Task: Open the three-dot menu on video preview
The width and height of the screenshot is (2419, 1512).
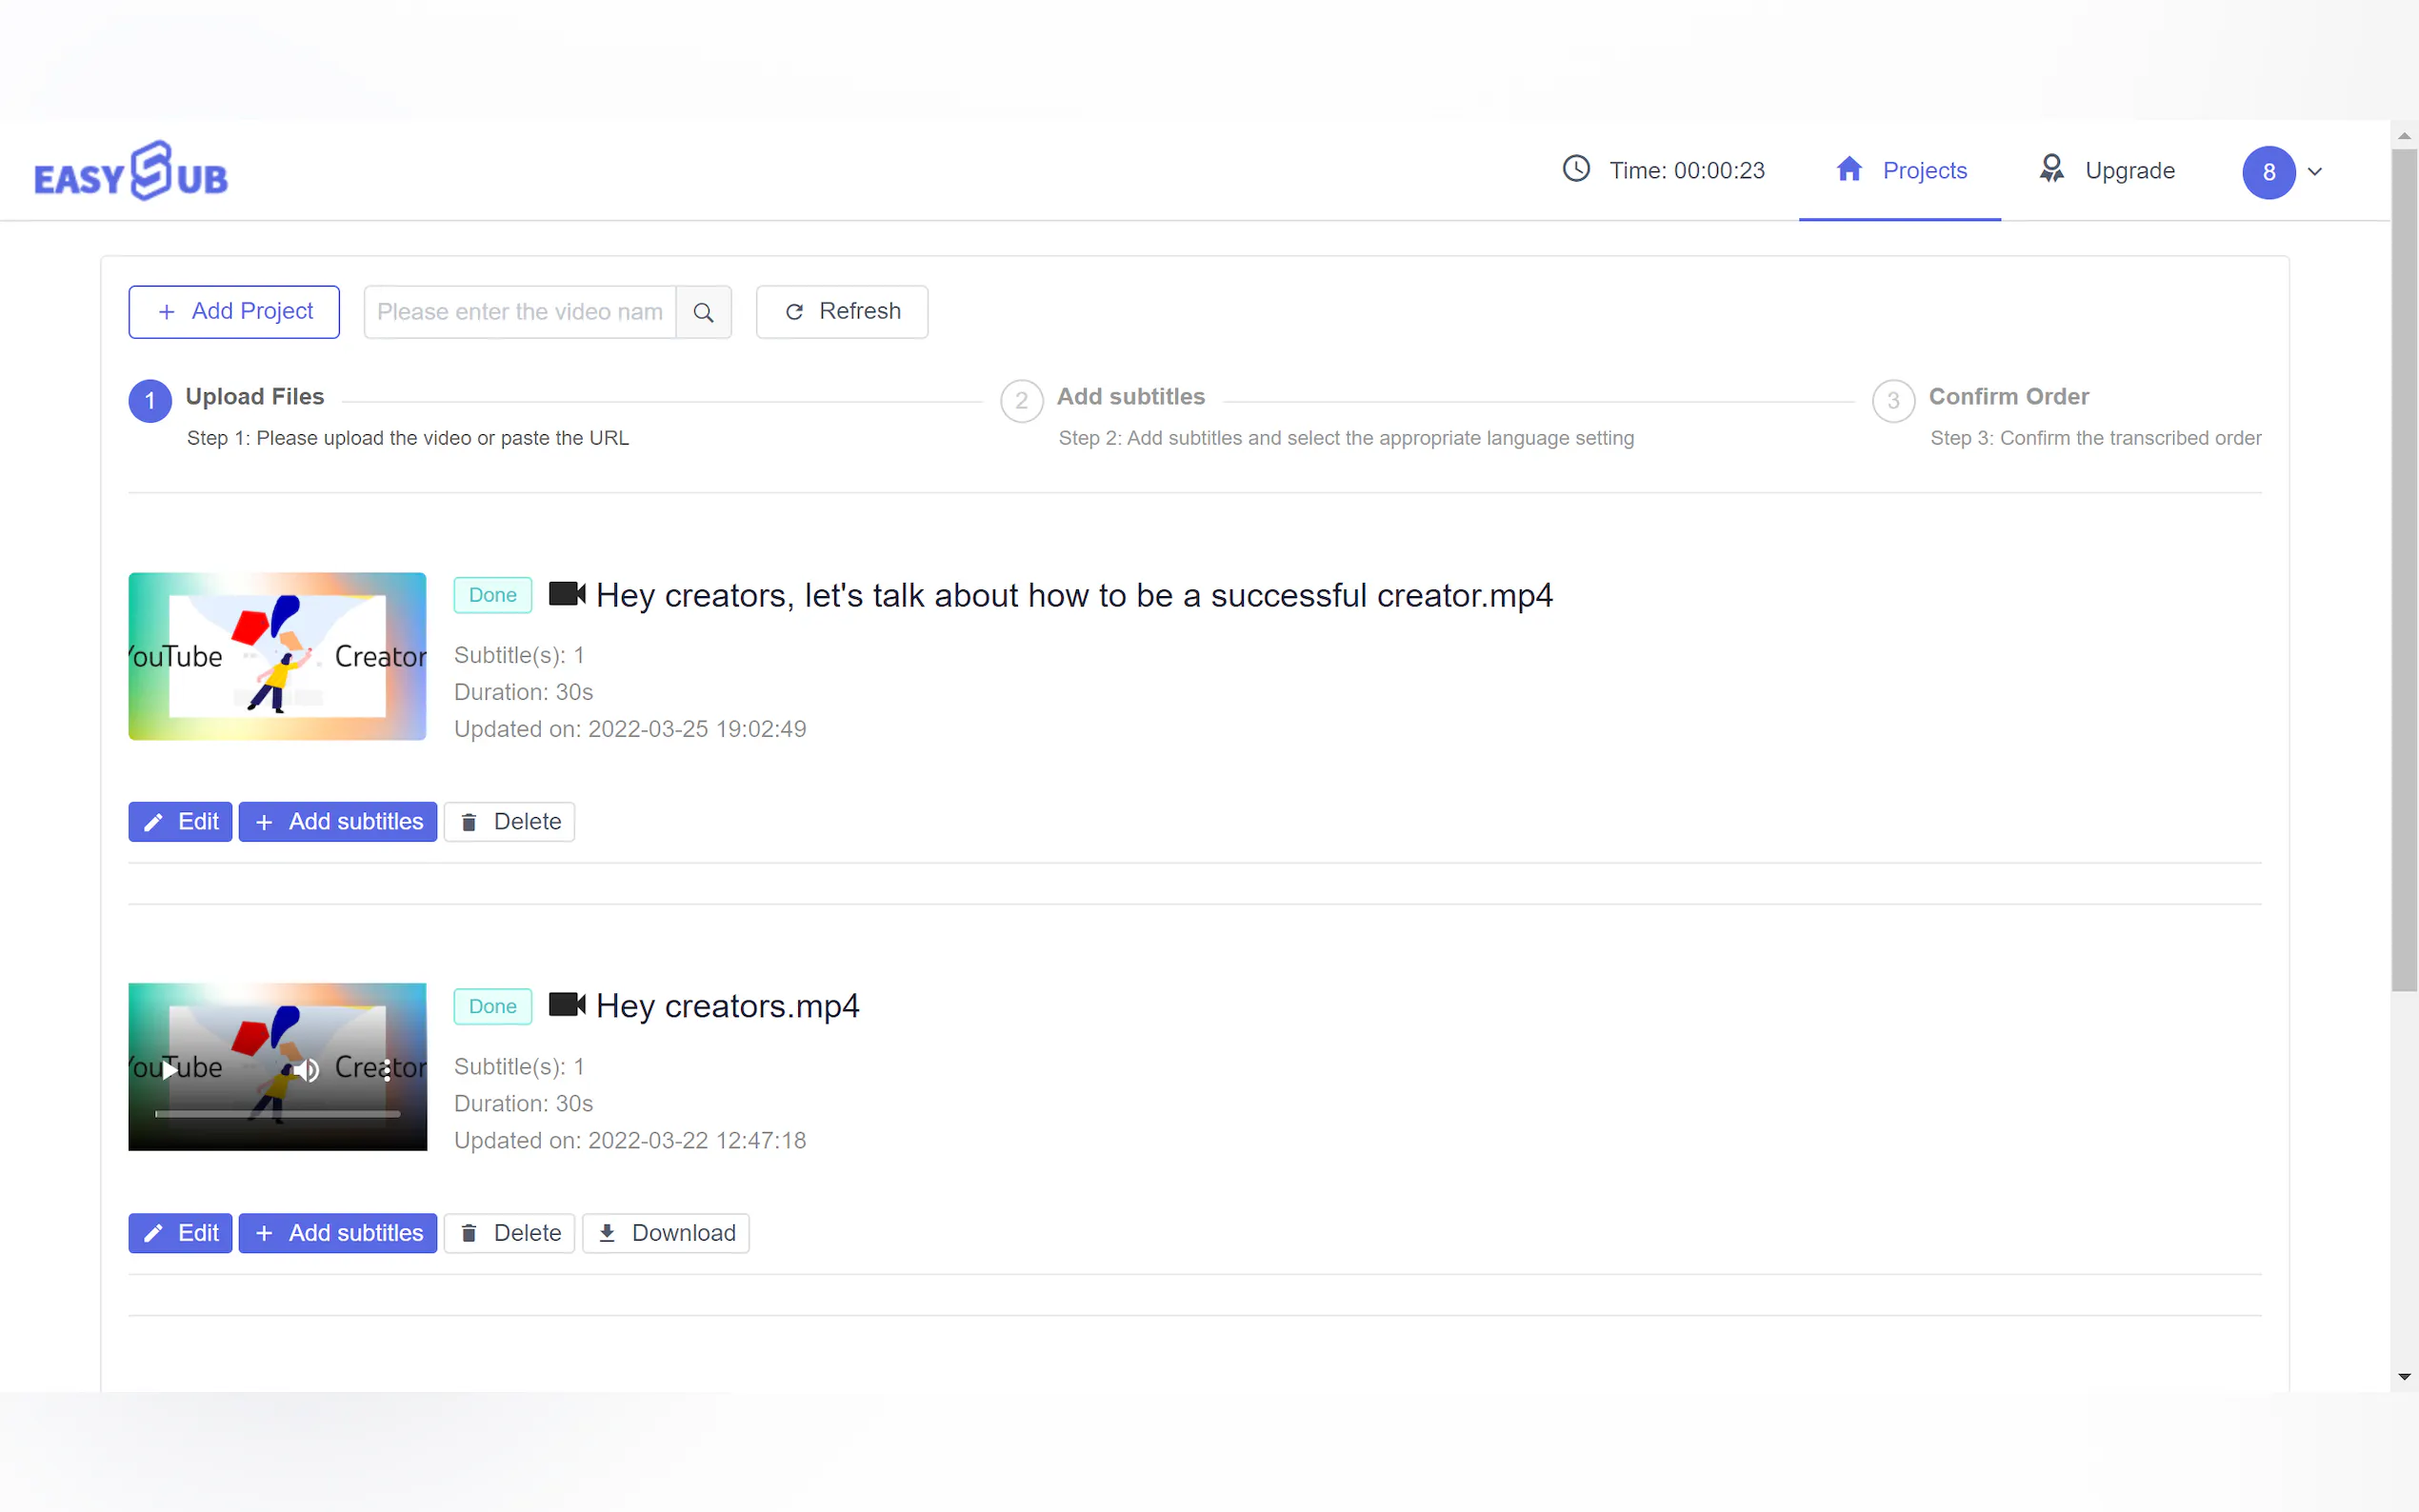Action: (387, 1069)
